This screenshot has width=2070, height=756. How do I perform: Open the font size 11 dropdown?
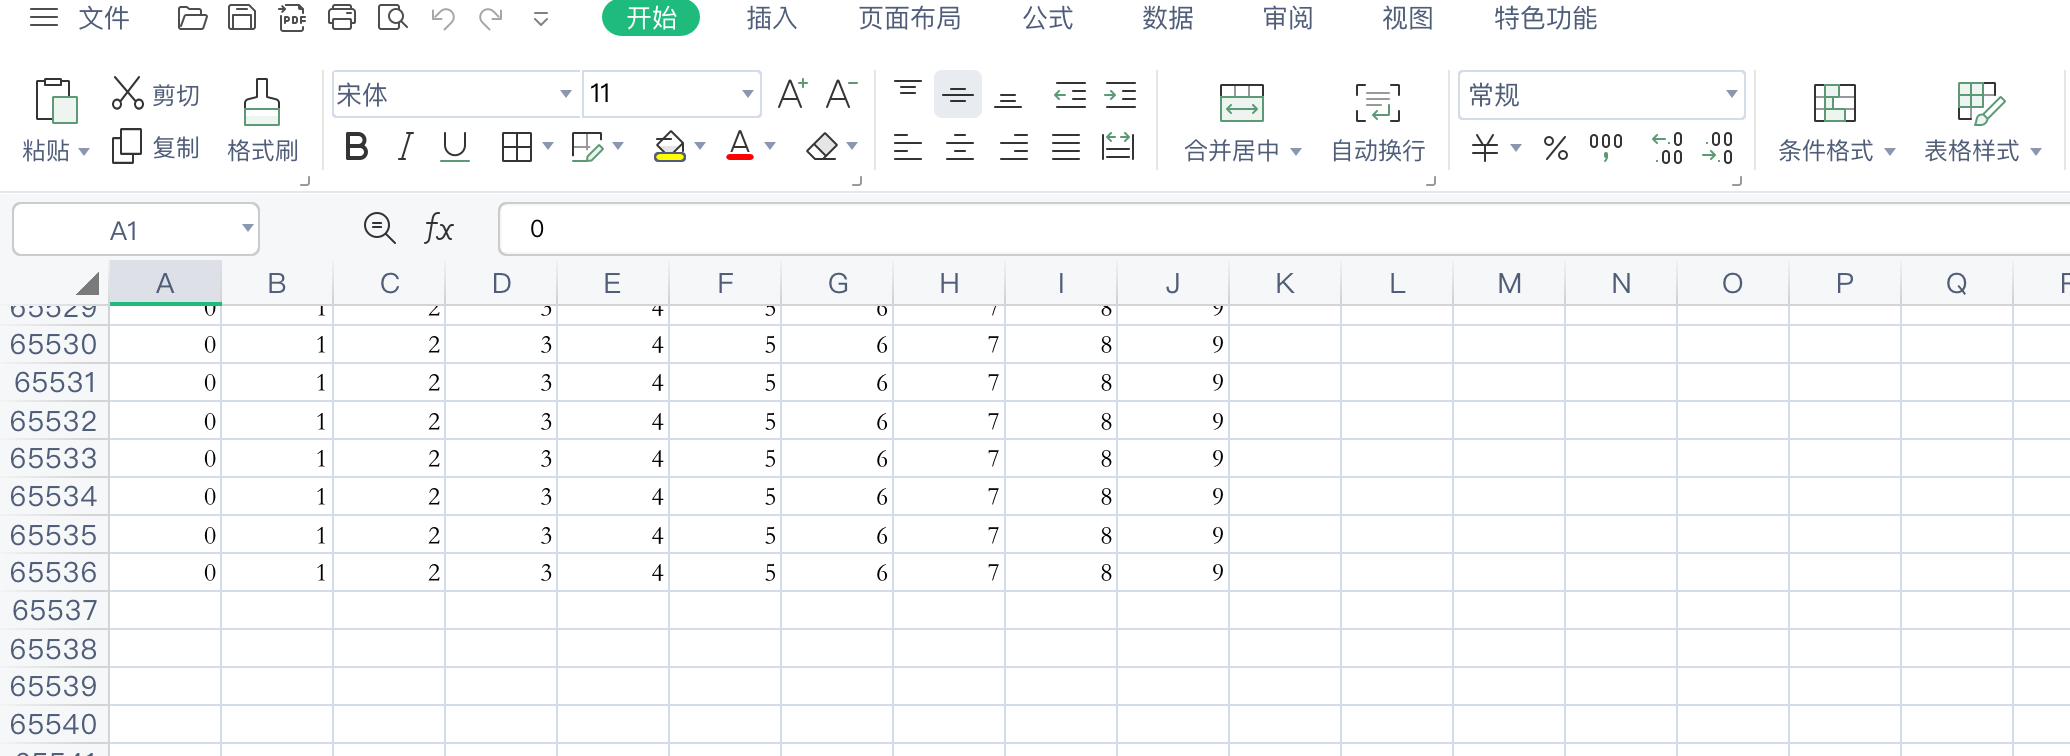(x=747, y=94)
